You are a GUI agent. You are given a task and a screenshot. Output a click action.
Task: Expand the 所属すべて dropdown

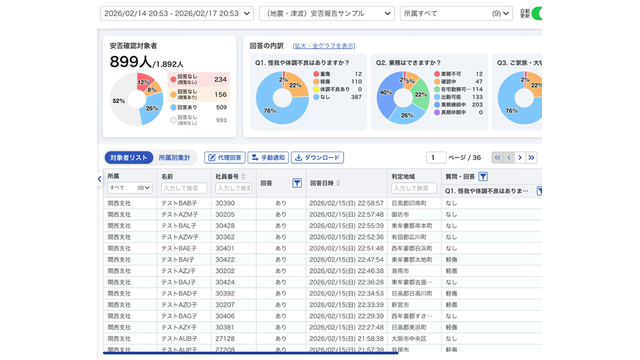456,13
